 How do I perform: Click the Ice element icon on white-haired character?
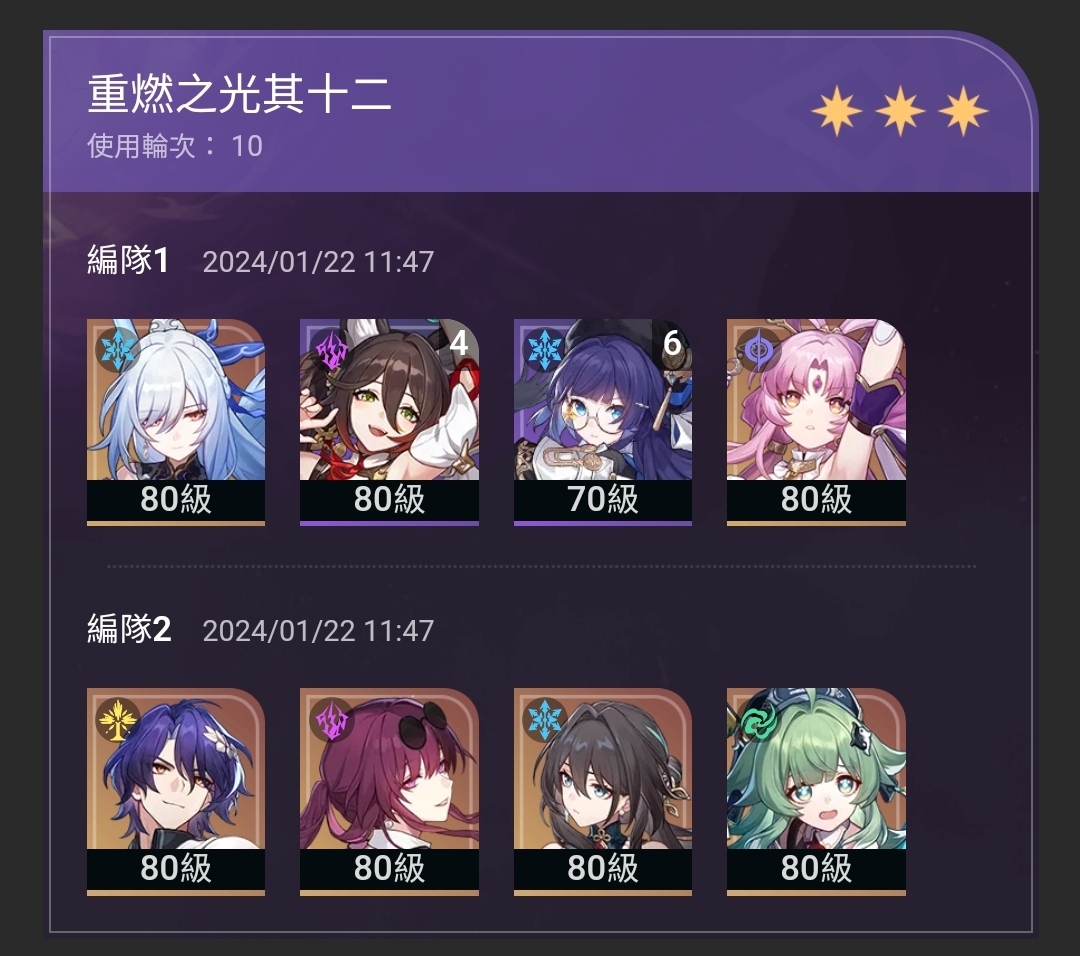(118, 349)
